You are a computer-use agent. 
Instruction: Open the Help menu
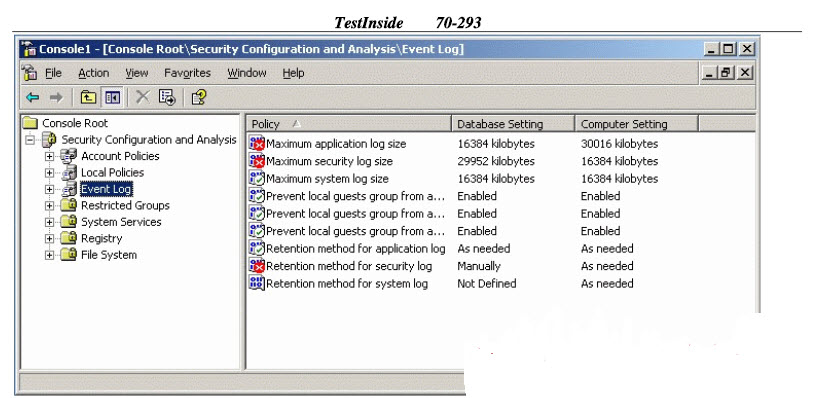293,73
